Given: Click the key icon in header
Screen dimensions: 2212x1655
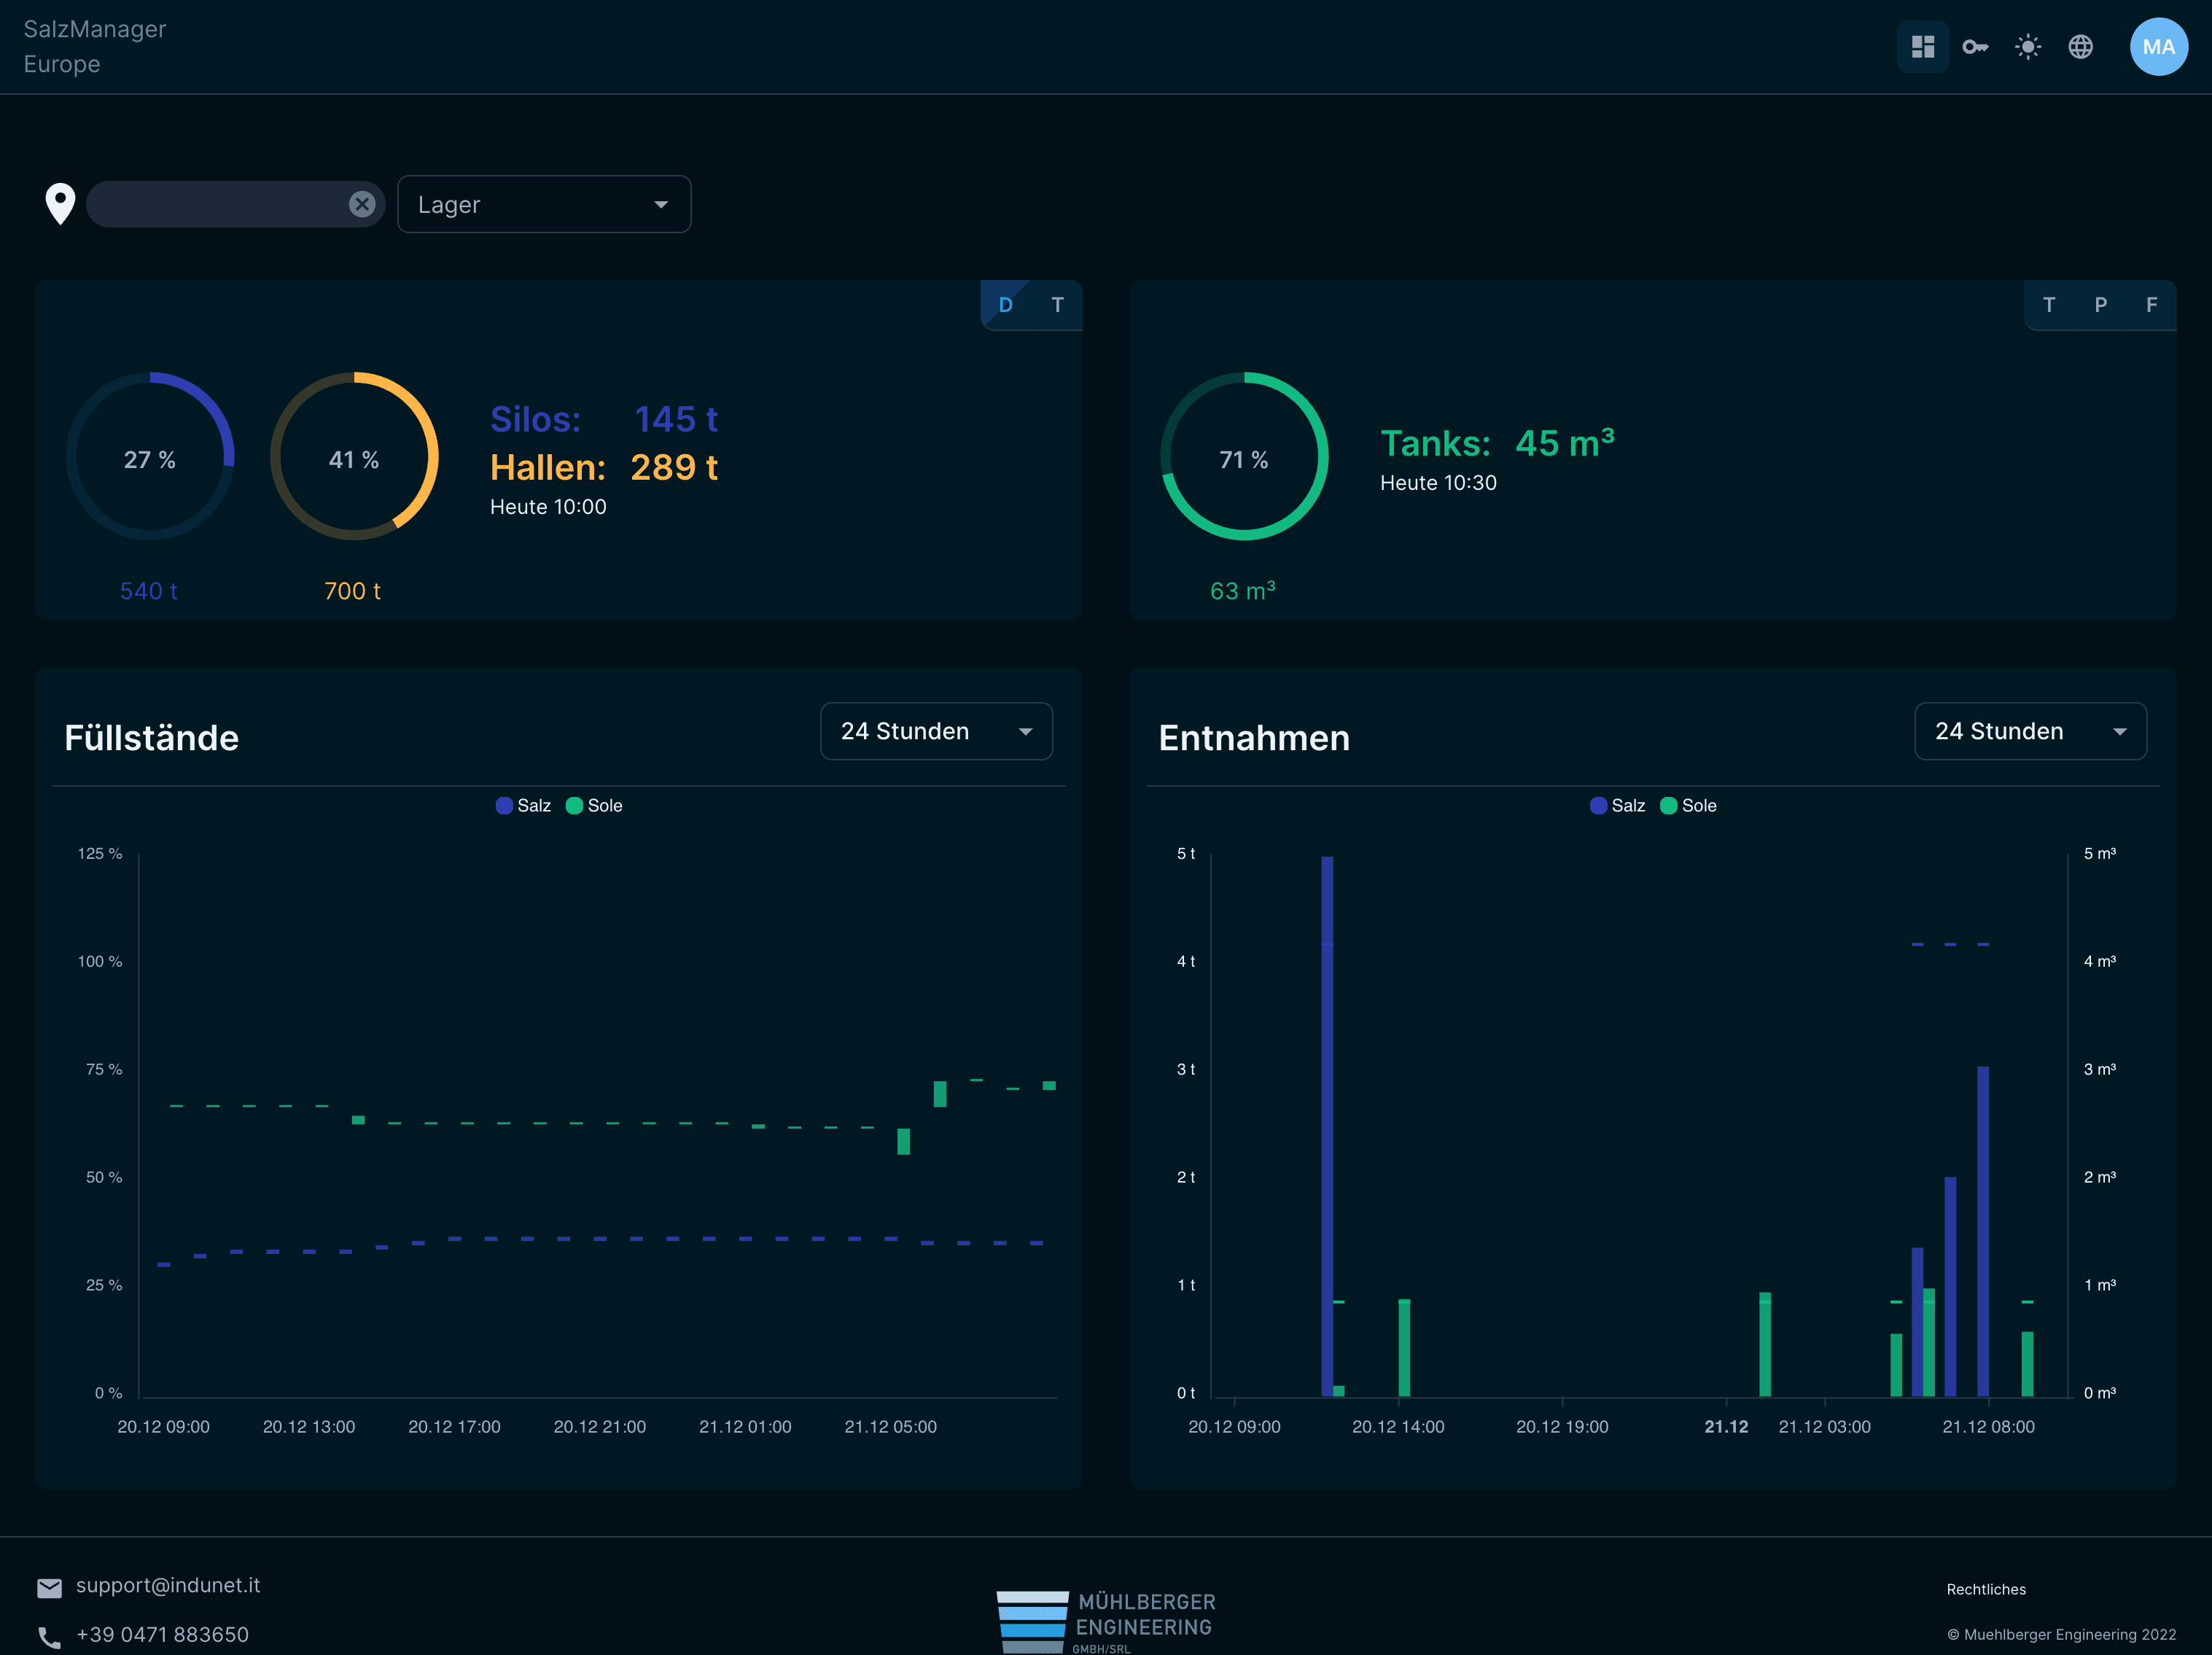Looking at the screenshot, I should point(1975,47).
